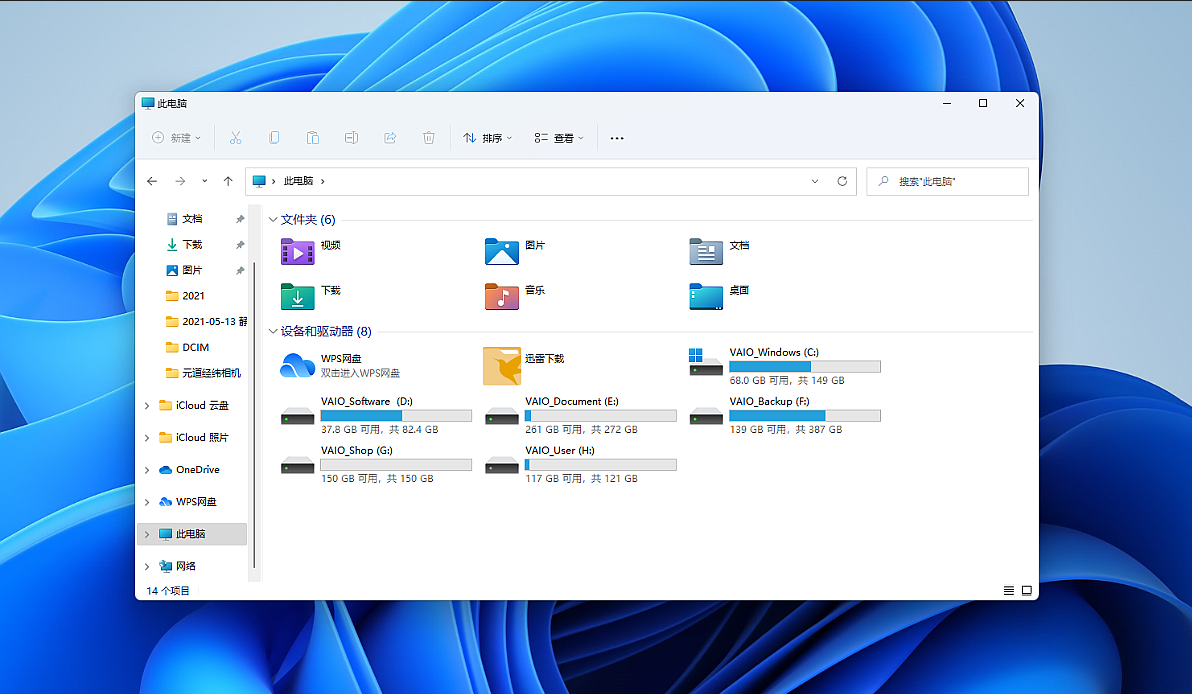This screenshot has height=694, width=1192.
Task: Open recent locations dropdown near navigation arrows
Action: (204, 181)
